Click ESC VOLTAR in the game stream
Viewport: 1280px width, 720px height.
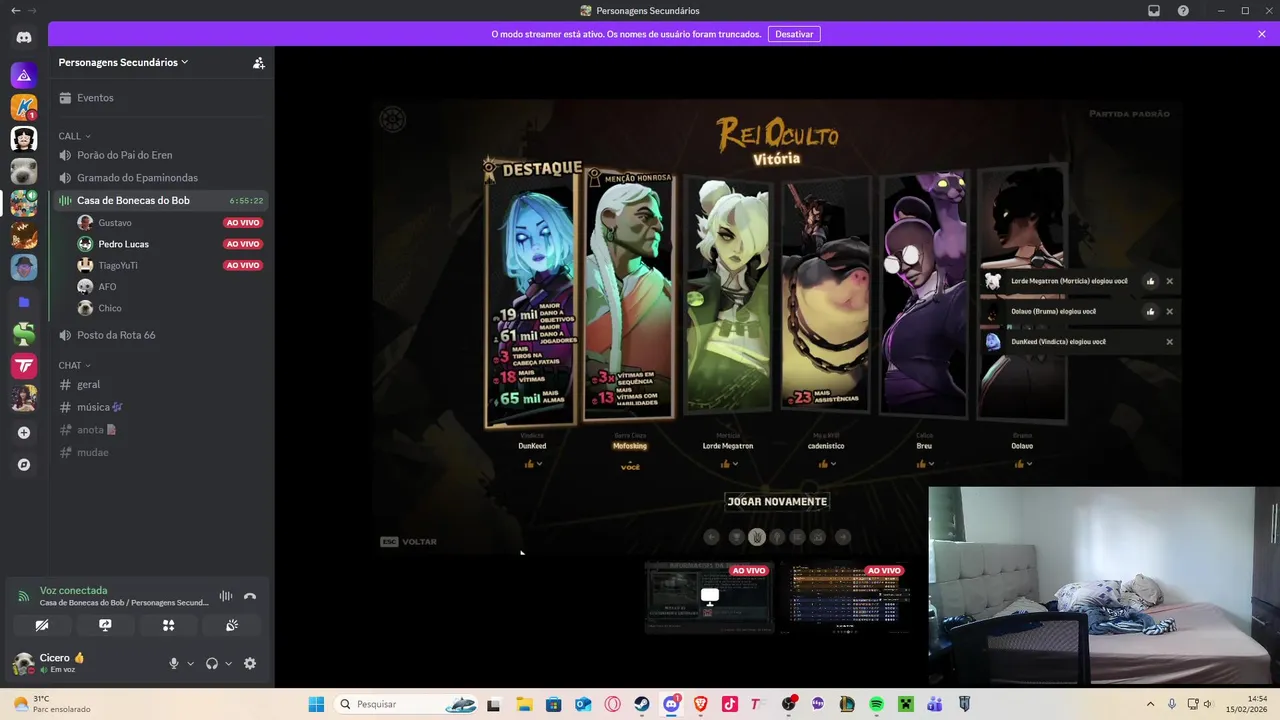409,542
